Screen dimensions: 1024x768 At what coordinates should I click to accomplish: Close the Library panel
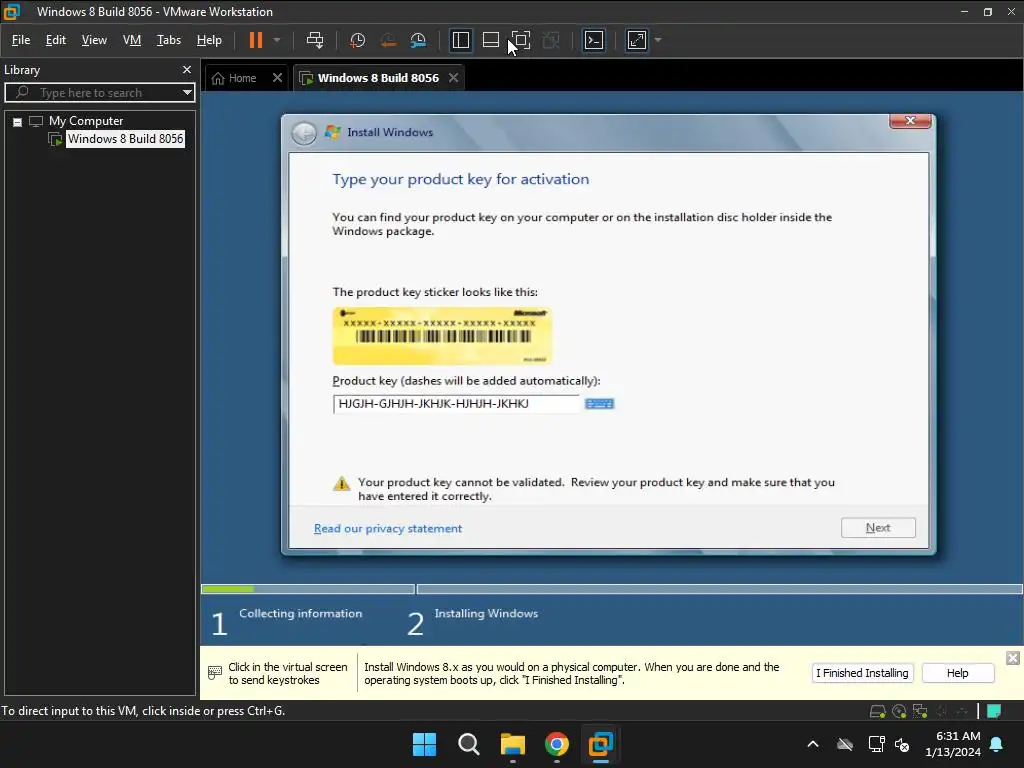pos(187,69)
